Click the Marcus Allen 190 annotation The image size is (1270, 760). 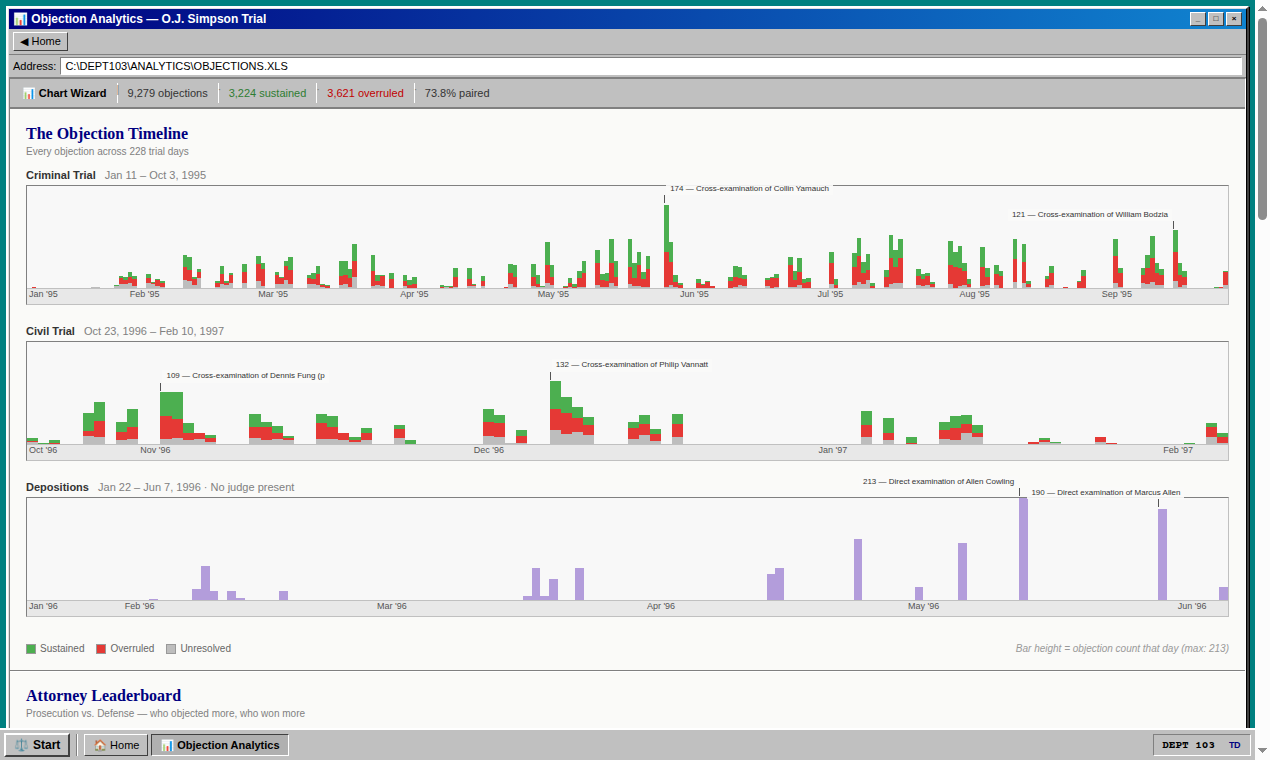[x=1105, y=492]
